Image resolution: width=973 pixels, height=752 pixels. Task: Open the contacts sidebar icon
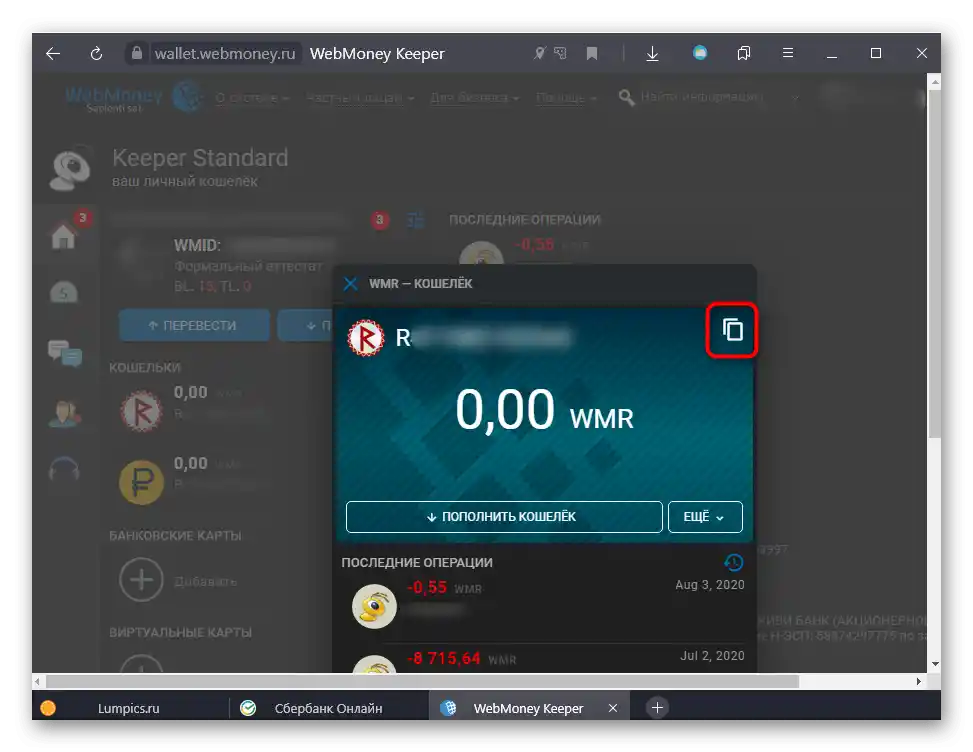[65, 413]
